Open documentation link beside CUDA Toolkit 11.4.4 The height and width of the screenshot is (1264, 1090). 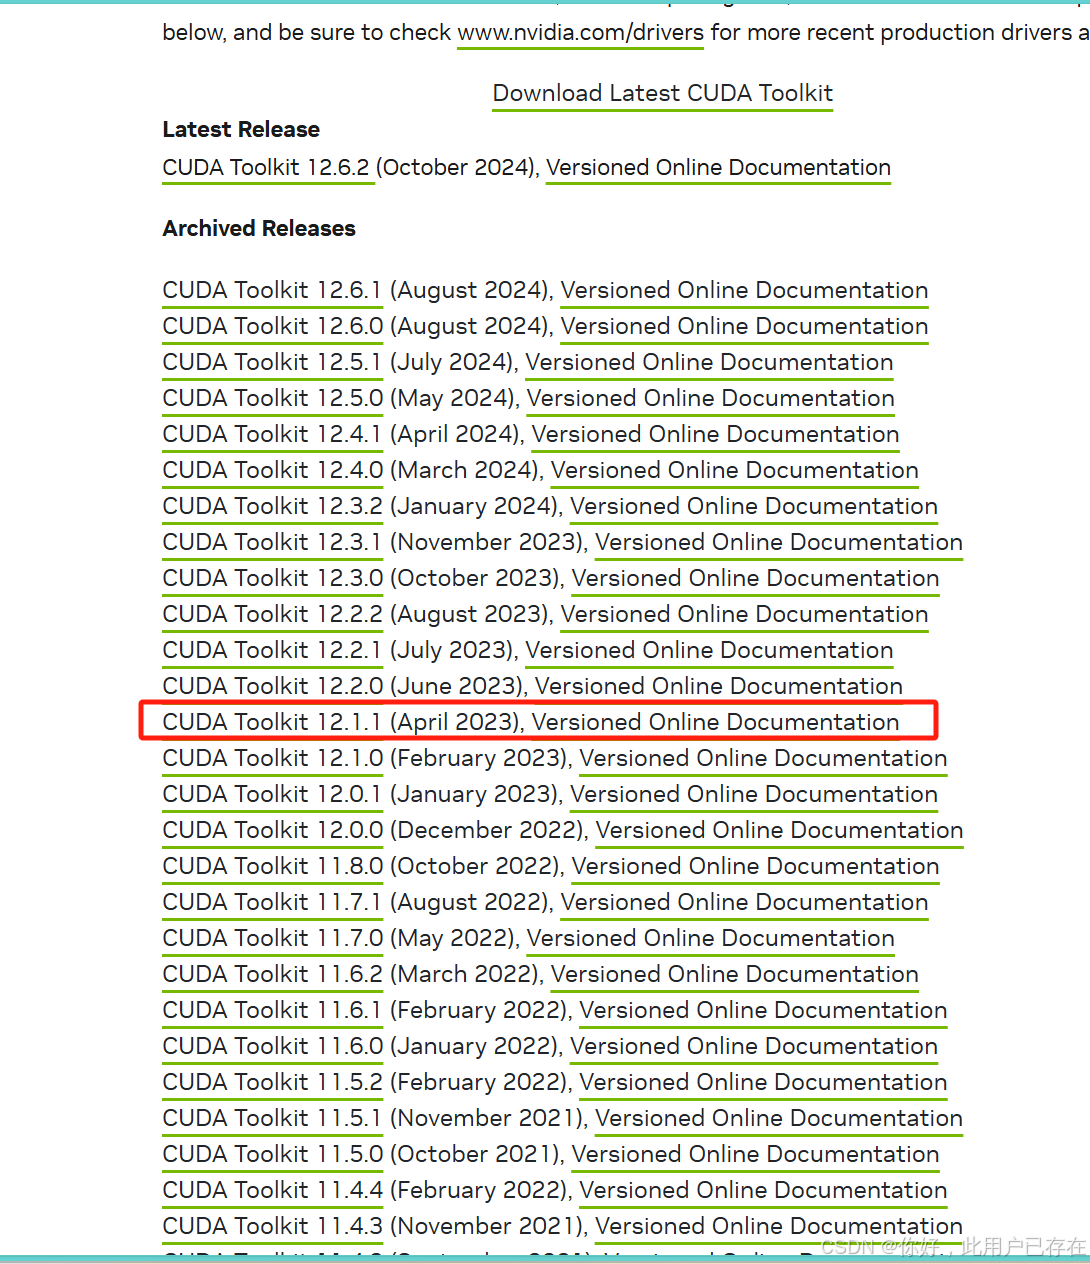pos(764,1190)
